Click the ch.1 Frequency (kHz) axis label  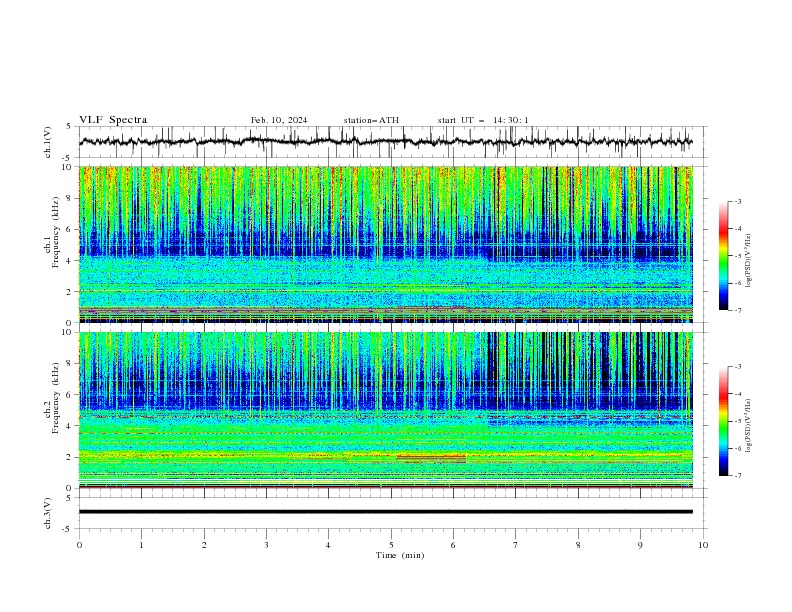(x=52, y=232)
